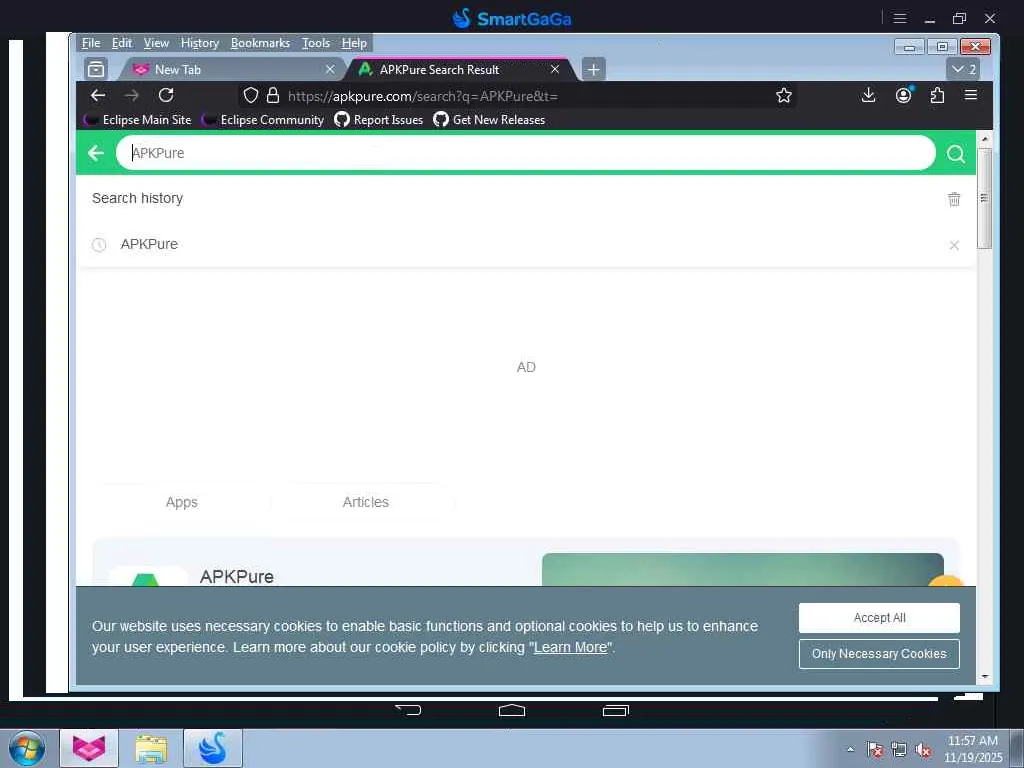The width and height of the screenshot is (1024, 768).
Task: Choose Only Necessary Cookies
Action: 879,654
